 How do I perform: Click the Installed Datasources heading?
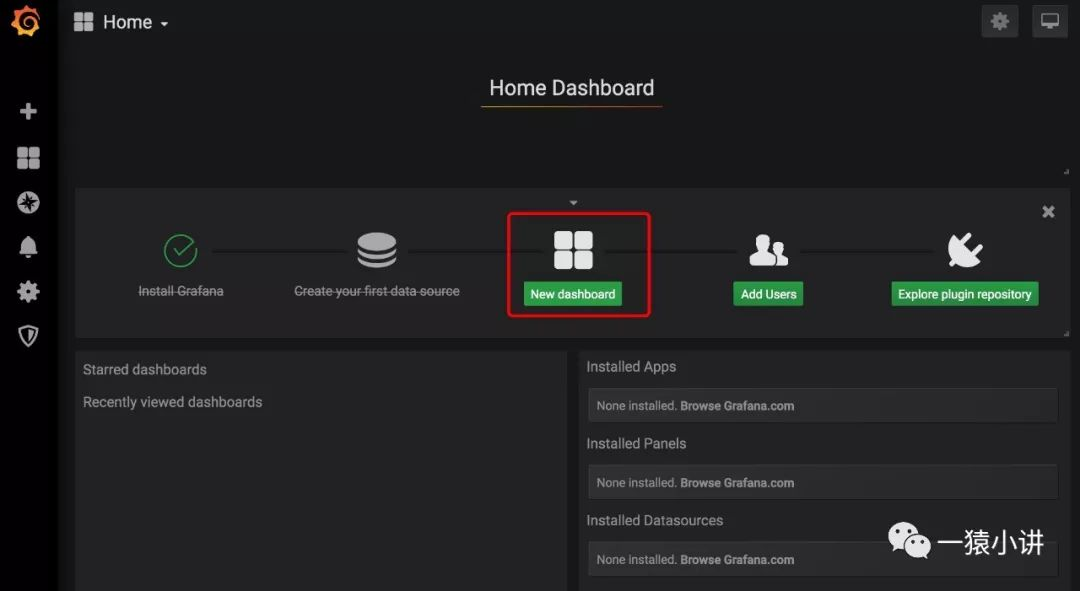click(x=654, y=521)
